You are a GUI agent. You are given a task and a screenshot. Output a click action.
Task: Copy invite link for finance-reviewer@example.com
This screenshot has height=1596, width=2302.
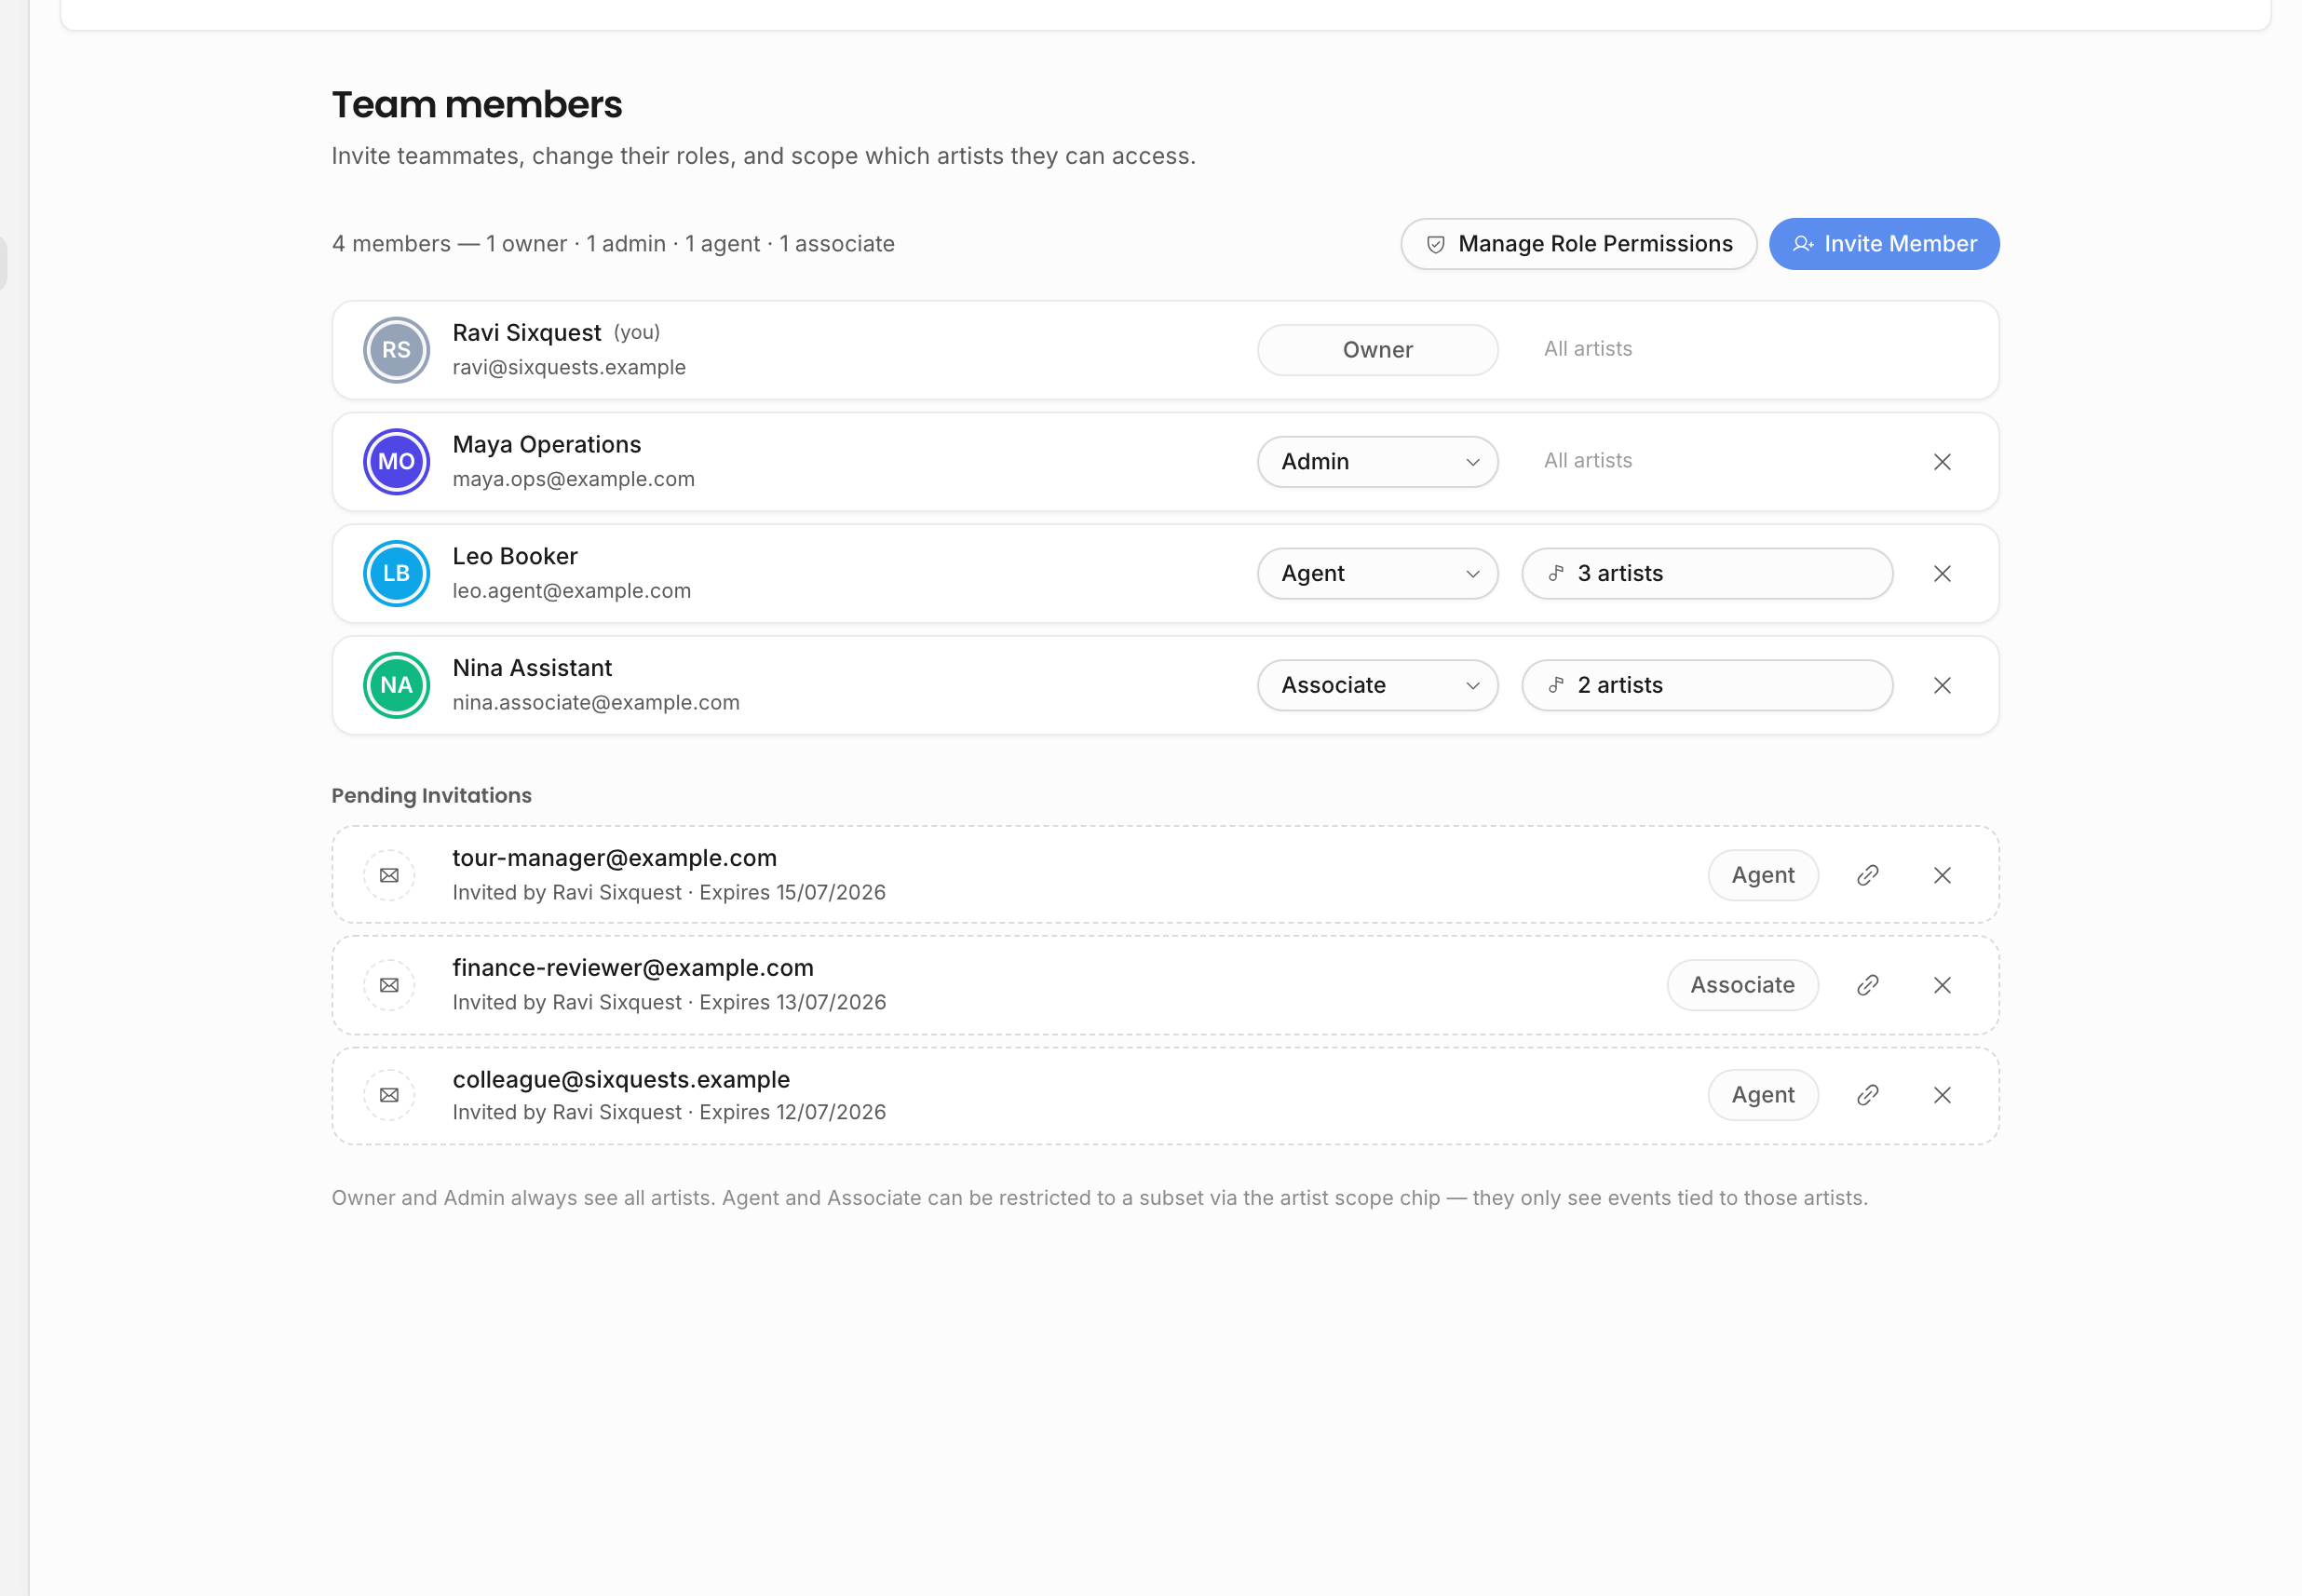1867,986
